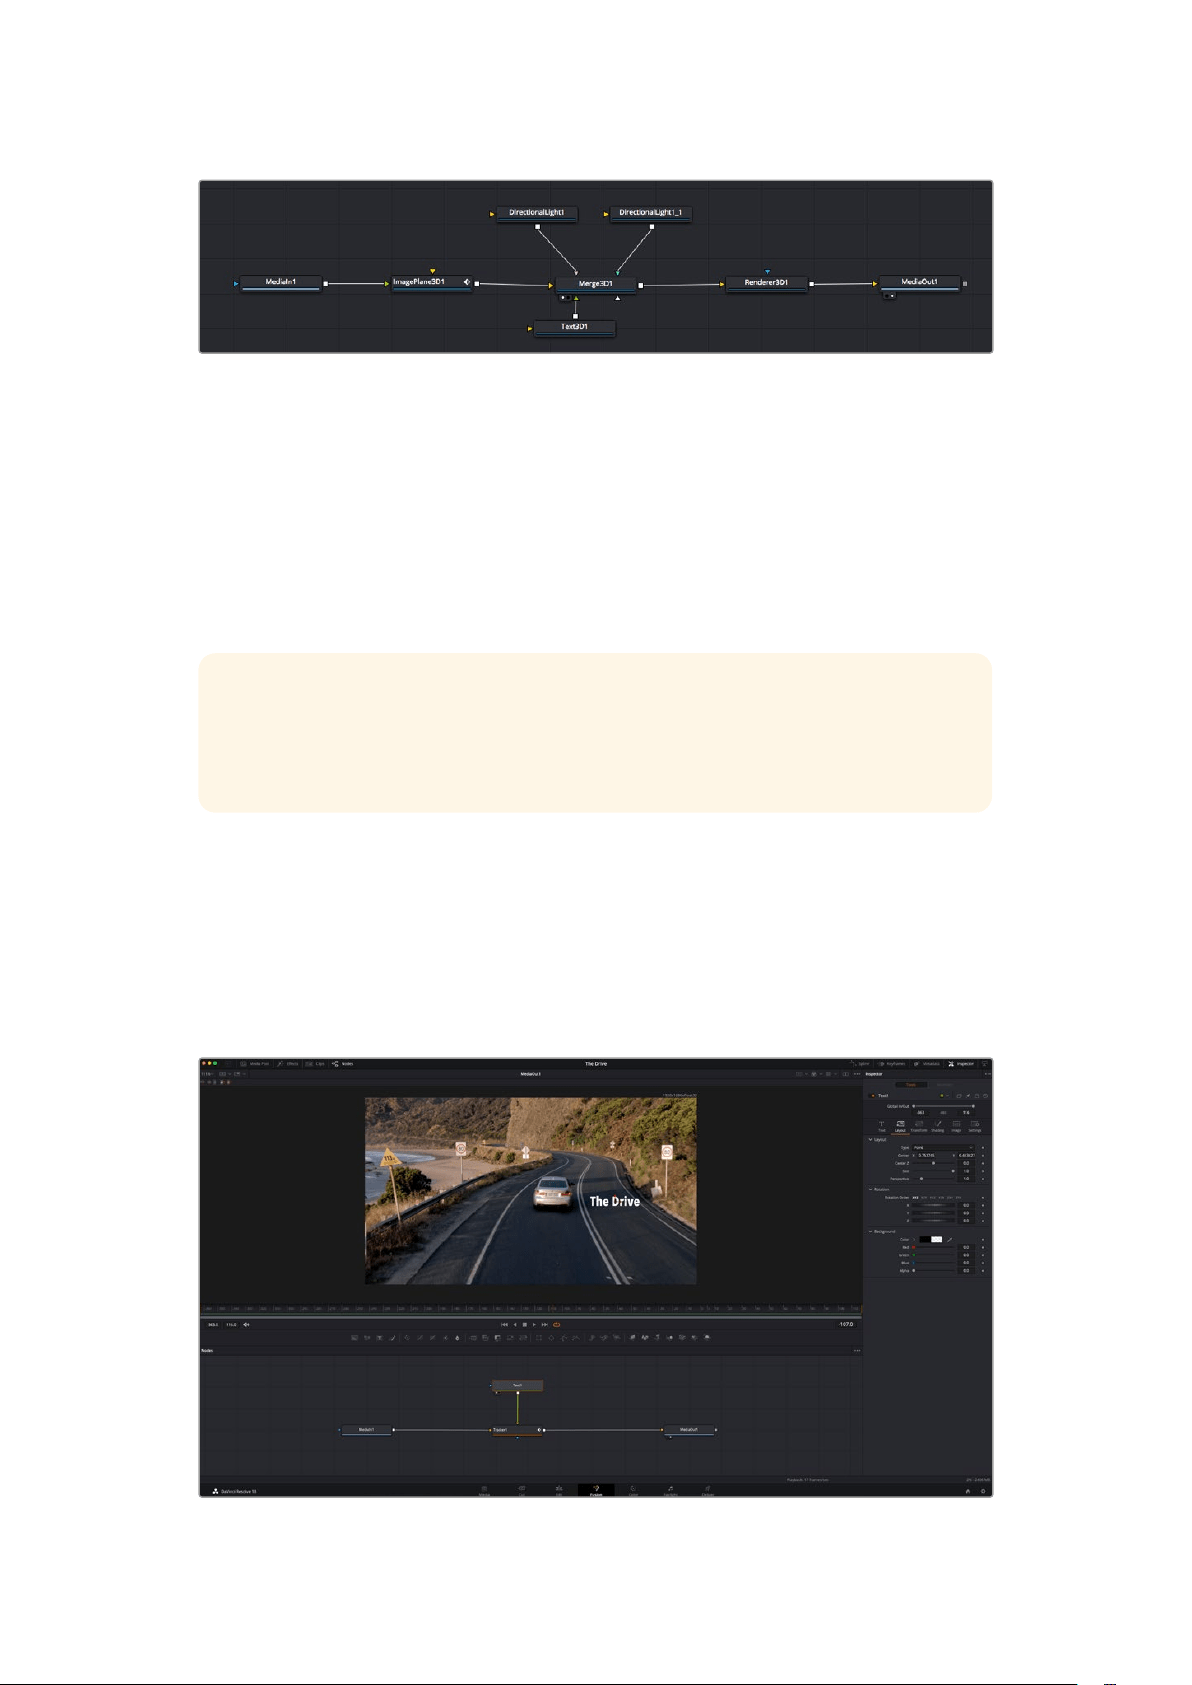The width and height of the screenshot is (1192, 1685).
Task: Go to the Fusion page
Action: (596, 1490)
